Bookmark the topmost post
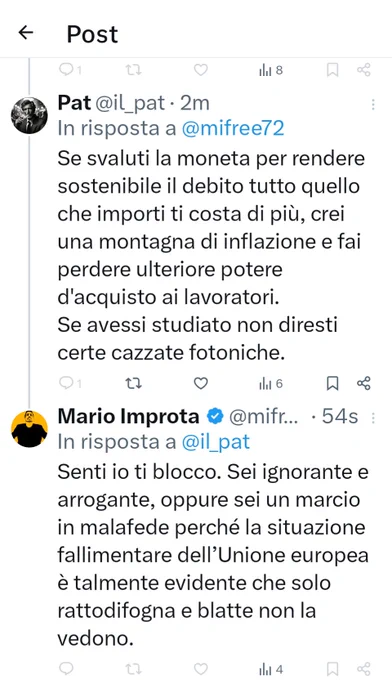The height and width of the screenshot is (680, 392). point(332,70)
